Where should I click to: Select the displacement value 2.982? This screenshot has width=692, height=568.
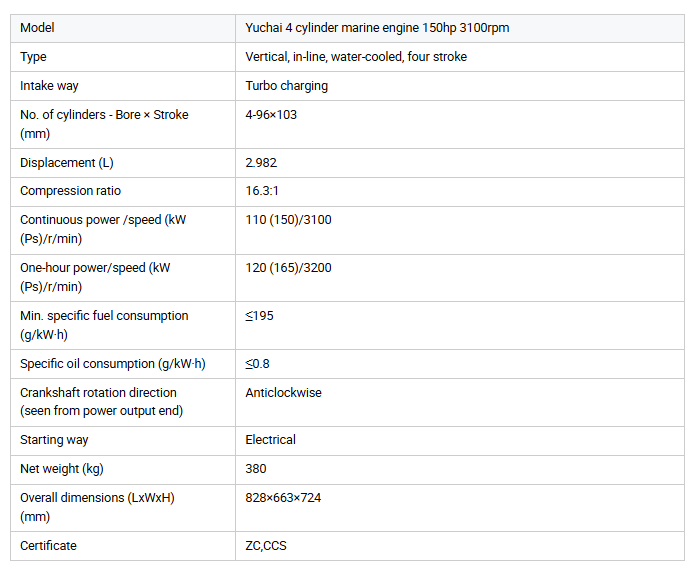pyautogui.click(x=261, y=163)
